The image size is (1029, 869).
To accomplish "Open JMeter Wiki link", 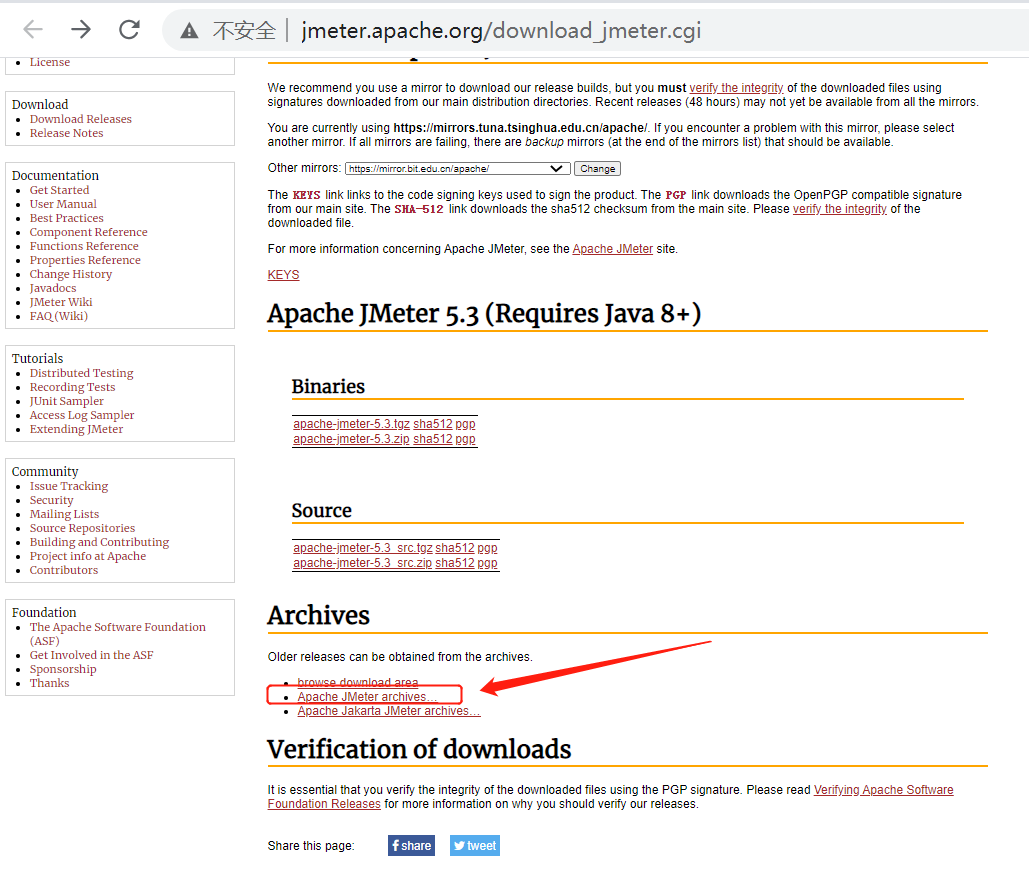I will [61, 303].
